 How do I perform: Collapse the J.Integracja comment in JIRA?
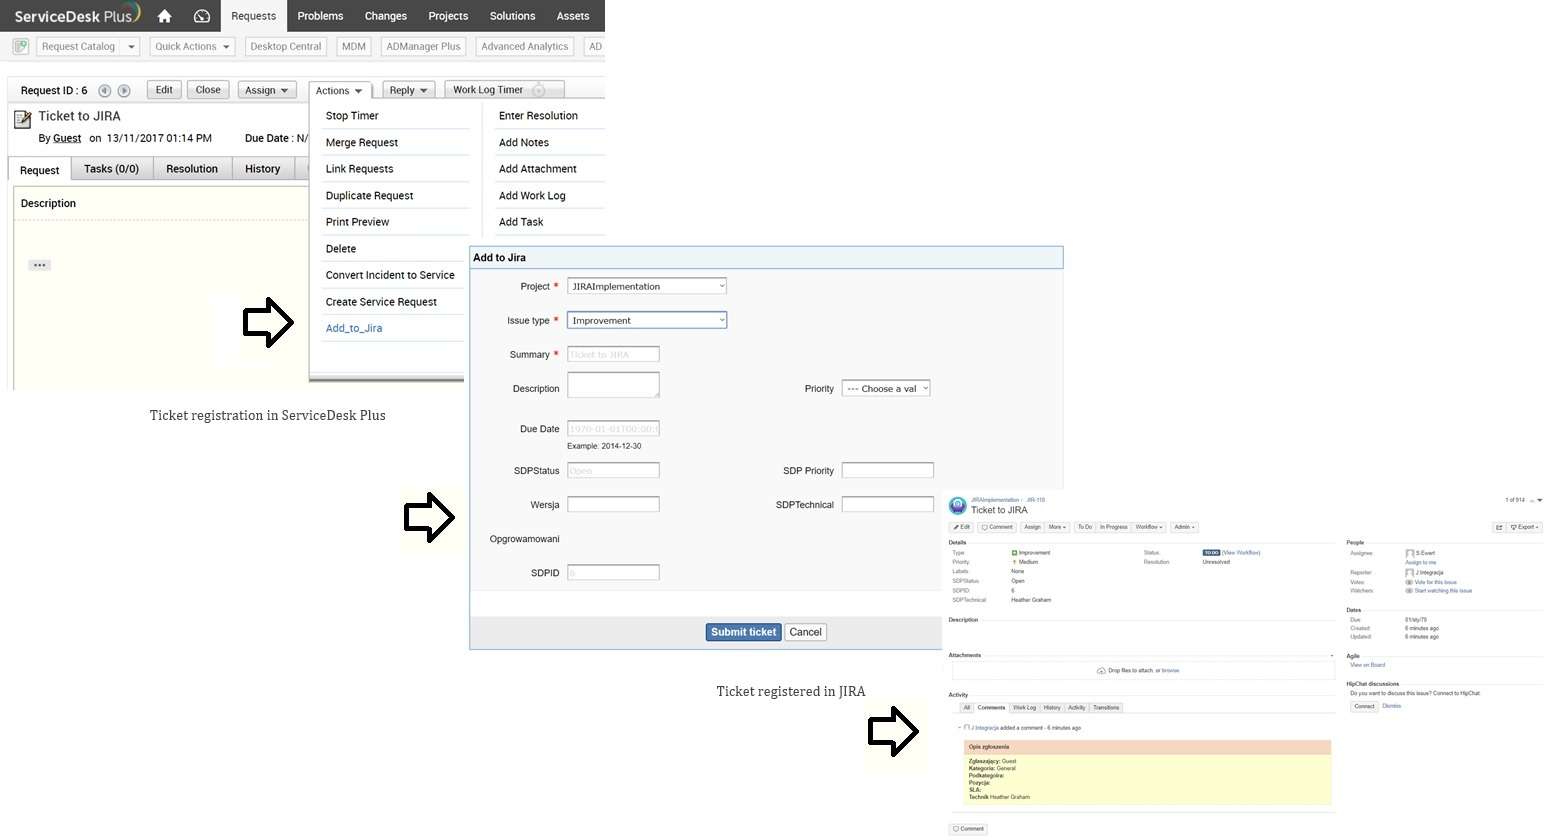(959, 728)
